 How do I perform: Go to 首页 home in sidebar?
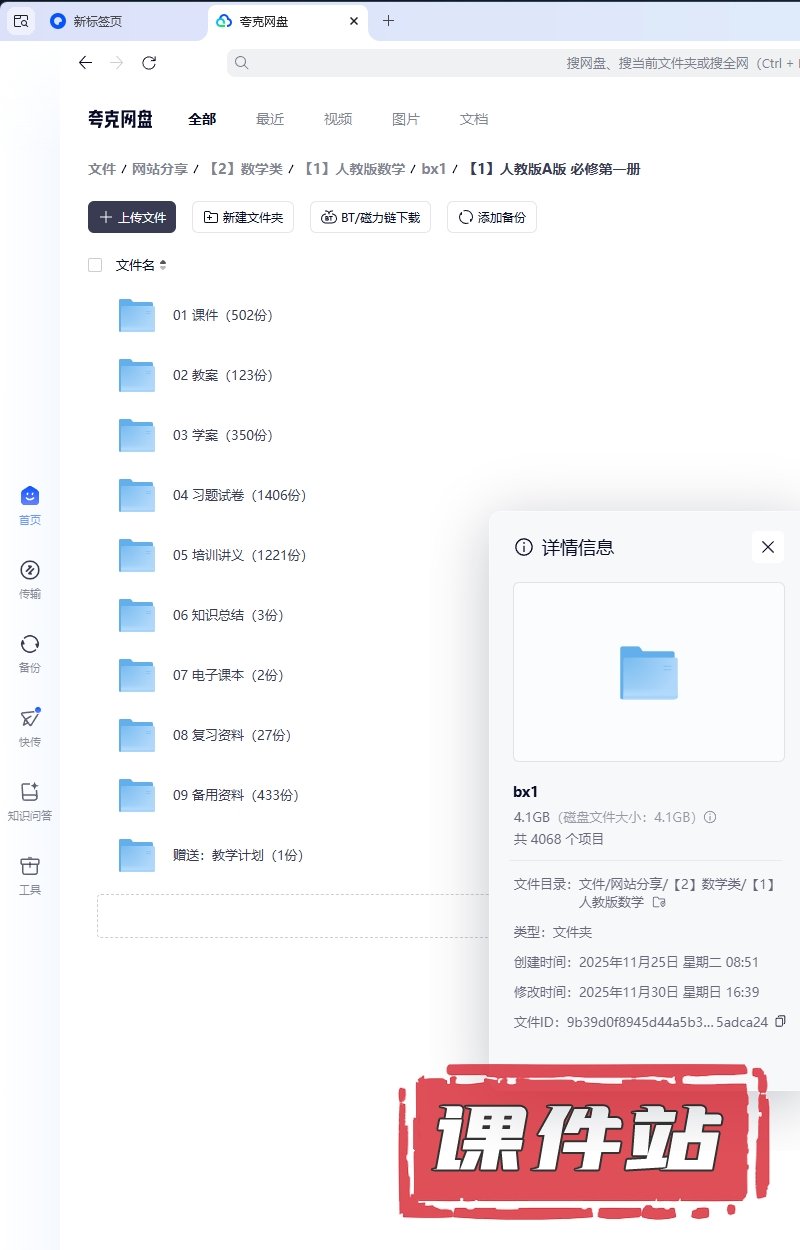click(29, 497)
